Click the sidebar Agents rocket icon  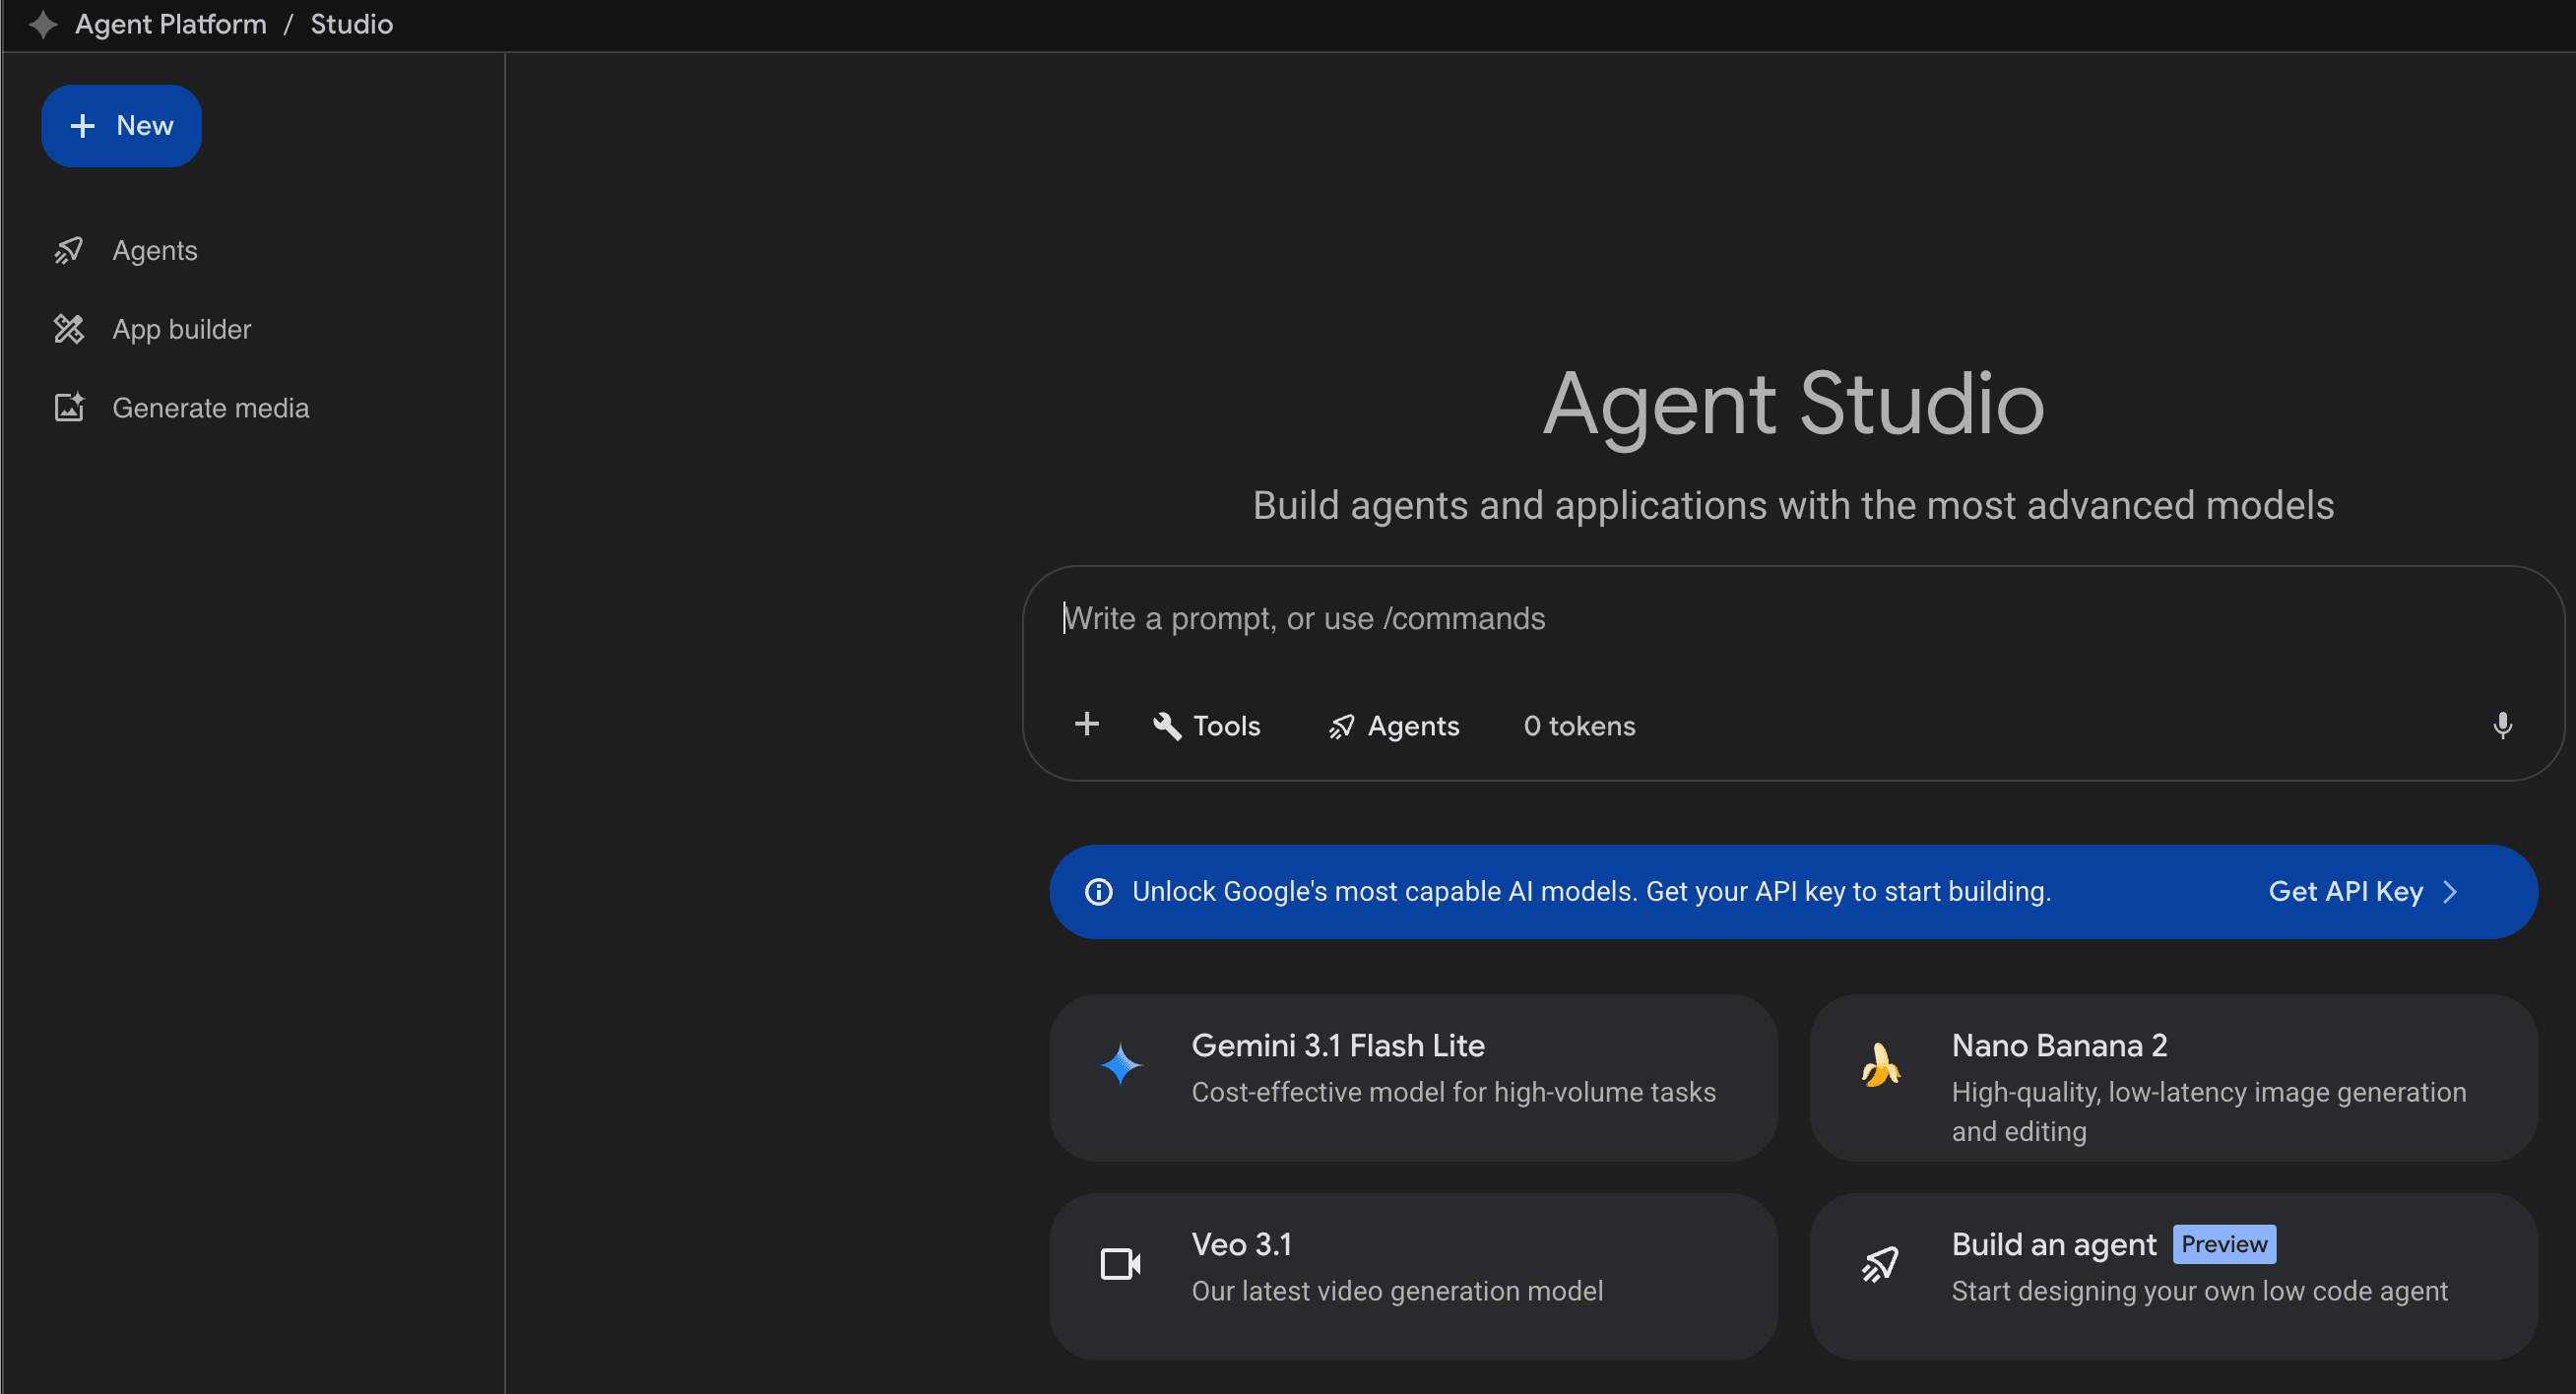pos(69,250)
